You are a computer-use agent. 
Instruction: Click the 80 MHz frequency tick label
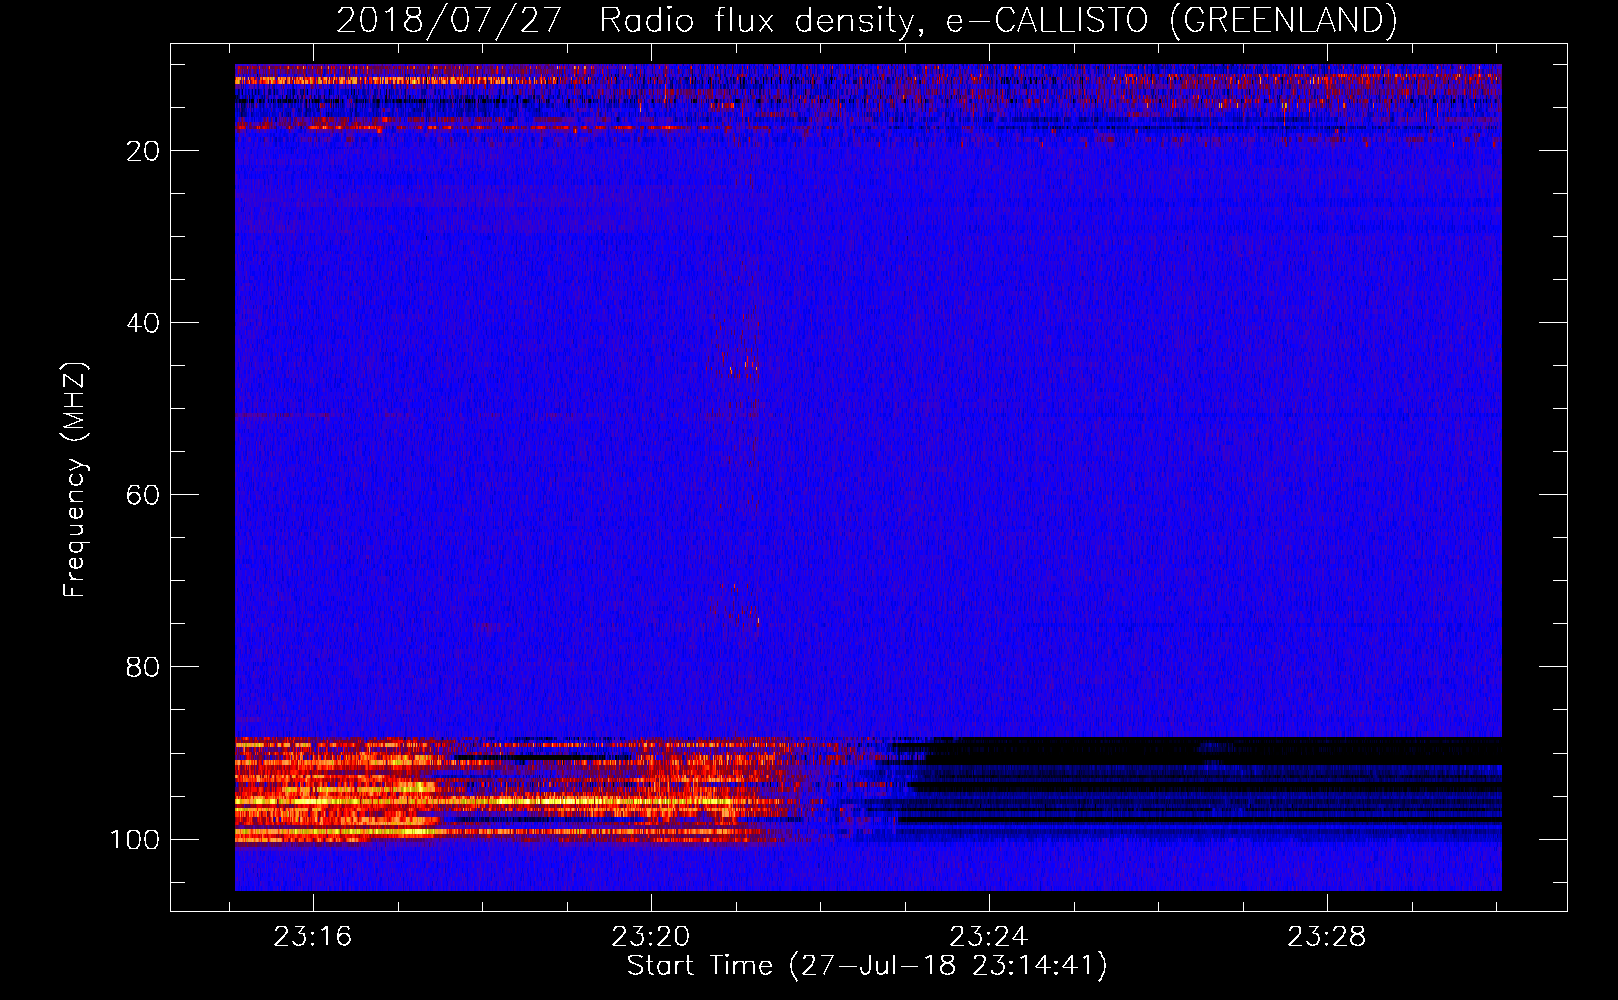coord(143,667)
